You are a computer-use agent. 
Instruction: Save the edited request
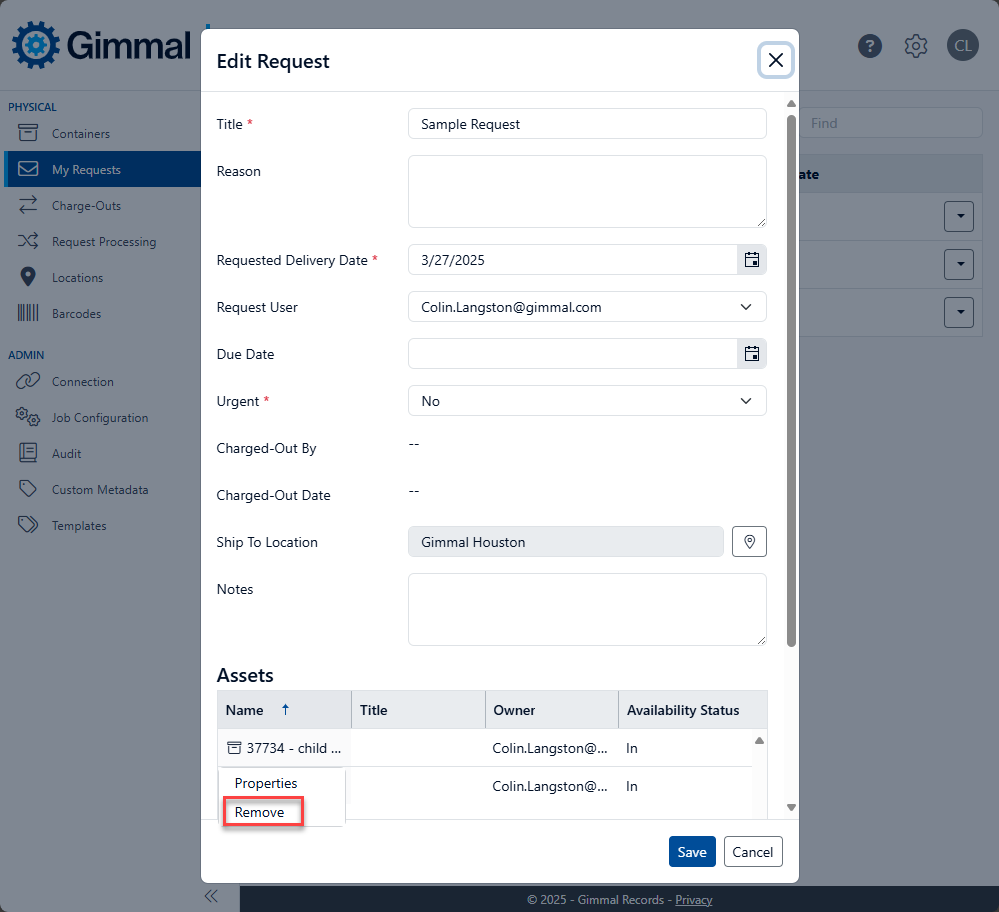tap(692, 852)
